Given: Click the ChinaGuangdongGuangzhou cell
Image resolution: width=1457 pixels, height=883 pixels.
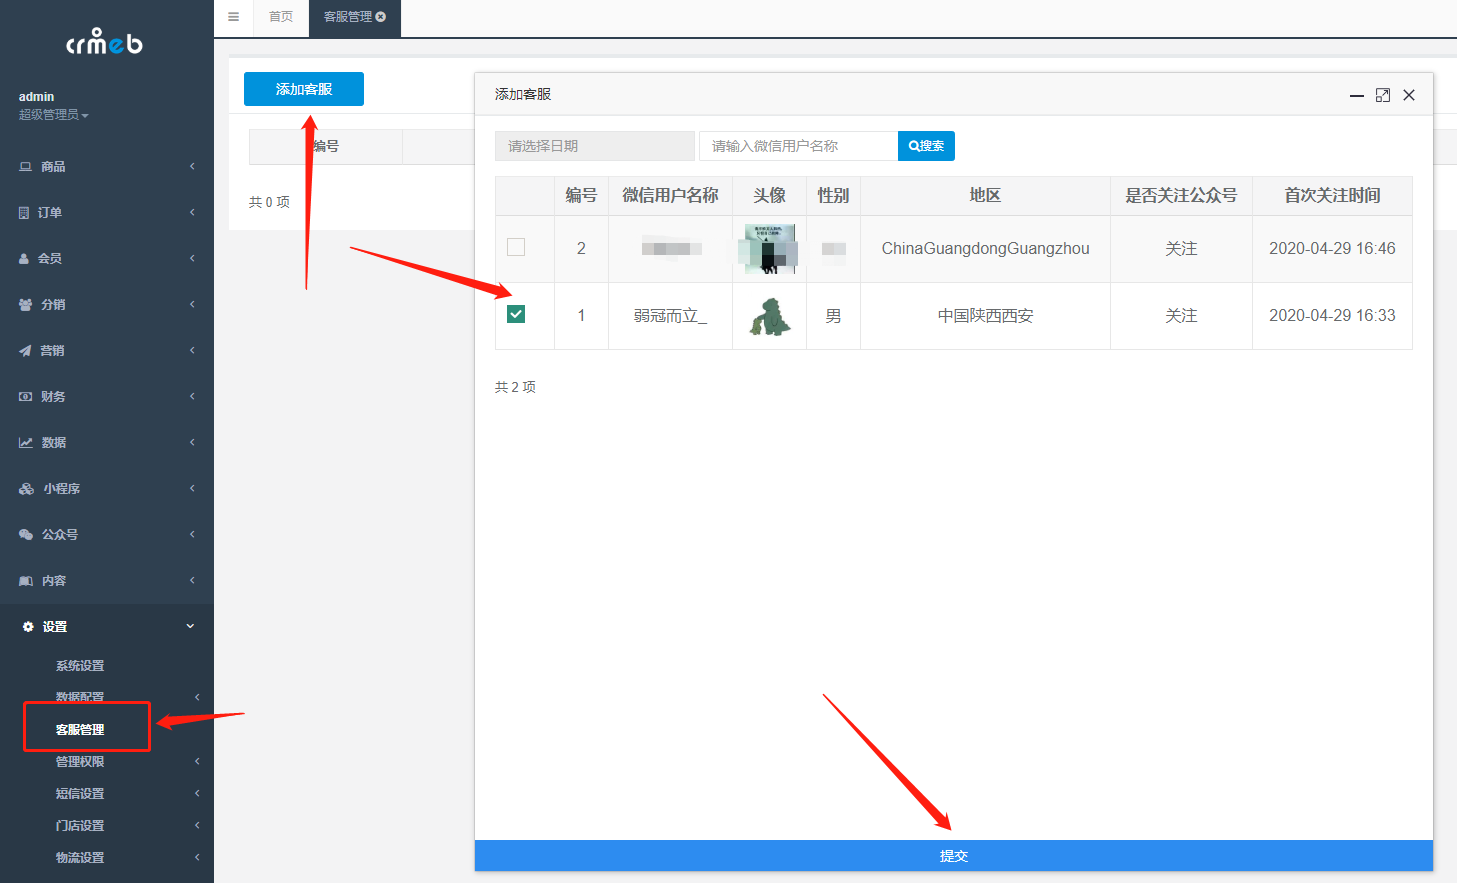Looking at the screenshot, I should 985,249.
